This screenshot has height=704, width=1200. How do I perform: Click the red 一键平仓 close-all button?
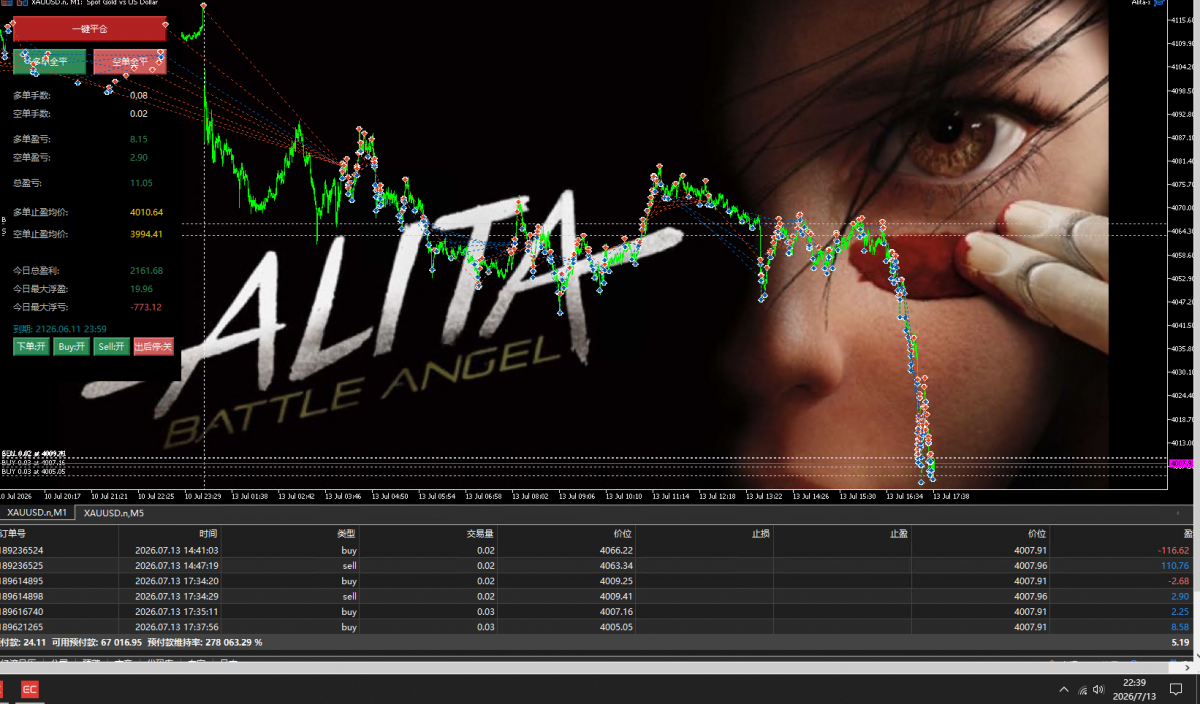tap(89, 29)
